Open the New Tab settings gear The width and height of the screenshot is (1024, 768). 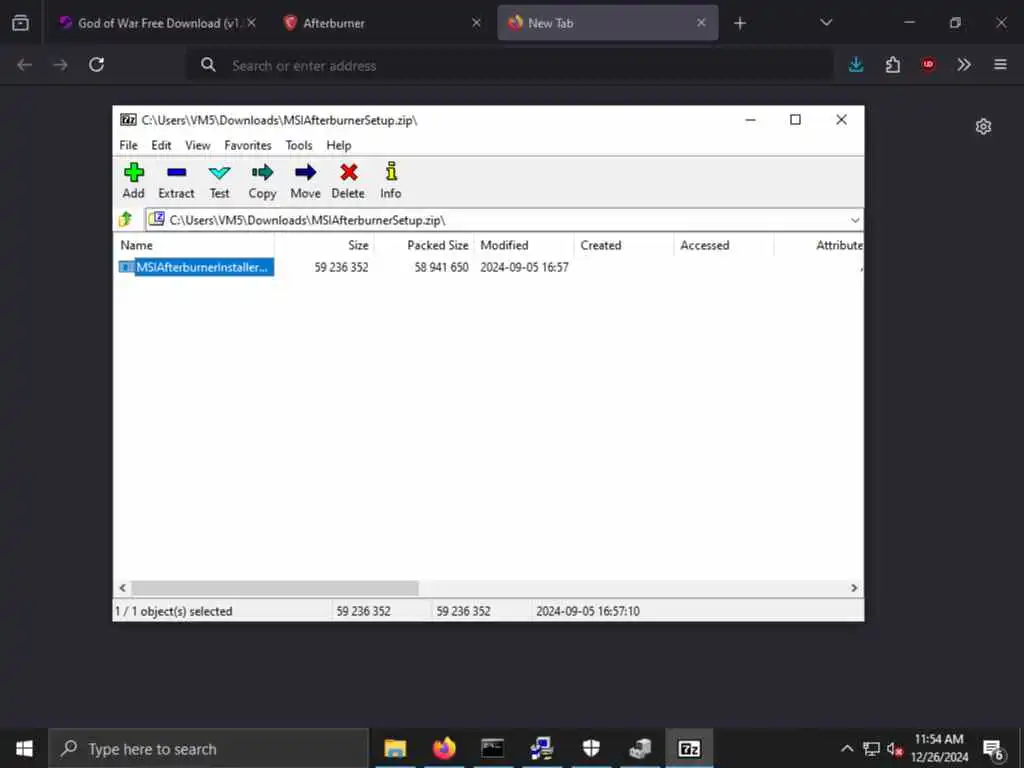[x=984, y=126]
